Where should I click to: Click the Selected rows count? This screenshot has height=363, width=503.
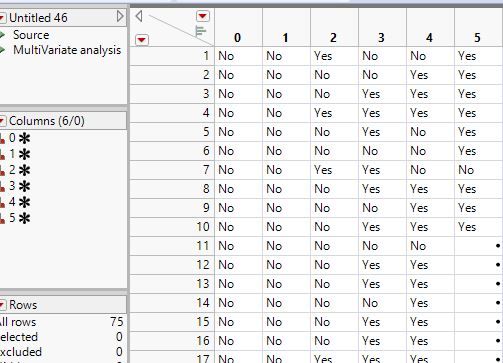click(x=119, y=337)
